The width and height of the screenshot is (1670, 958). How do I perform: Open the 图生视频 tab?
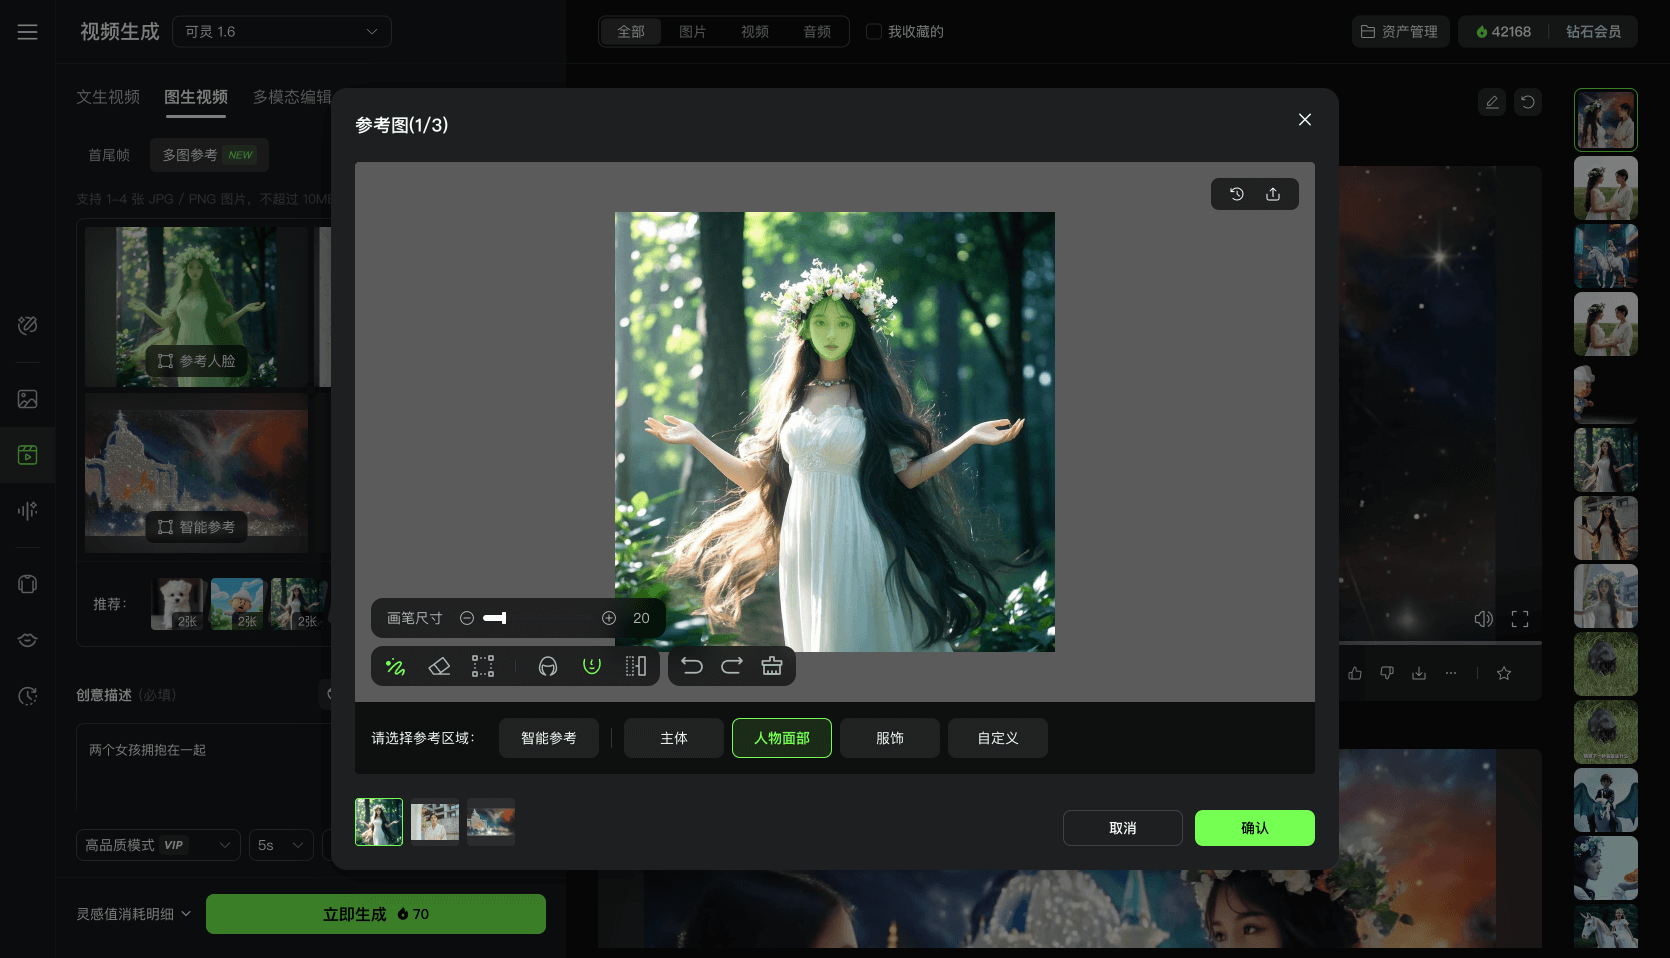click(x=196, y=97)
